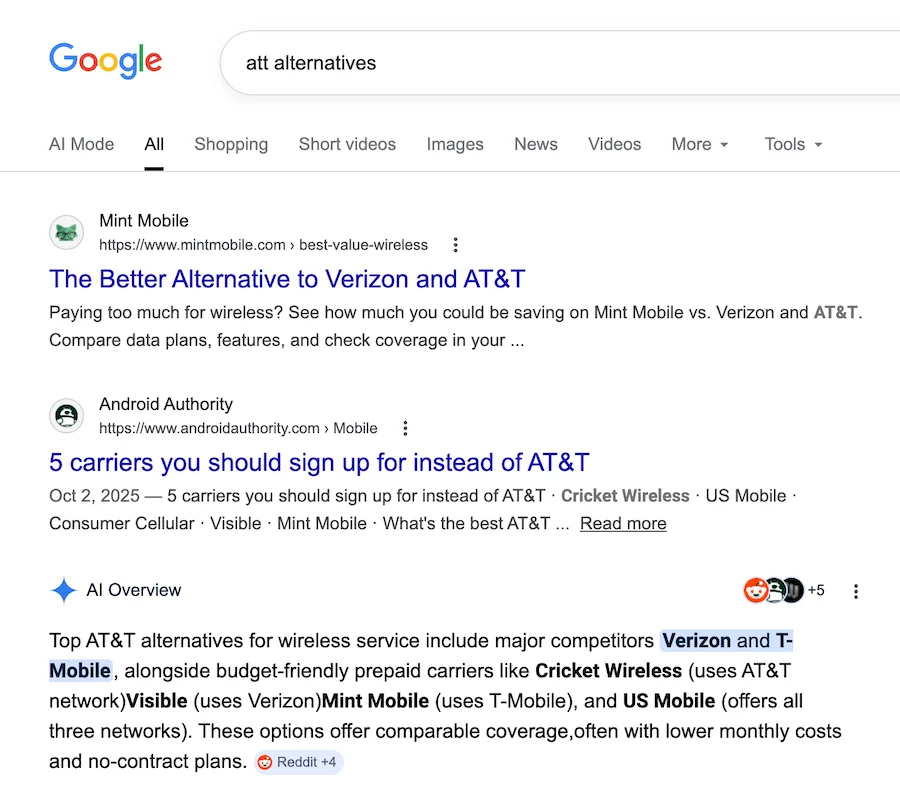This screenshot has width=900, height=790.
Task: Open the Mint Mobile site favicon
Action: (x=66, y=232)
